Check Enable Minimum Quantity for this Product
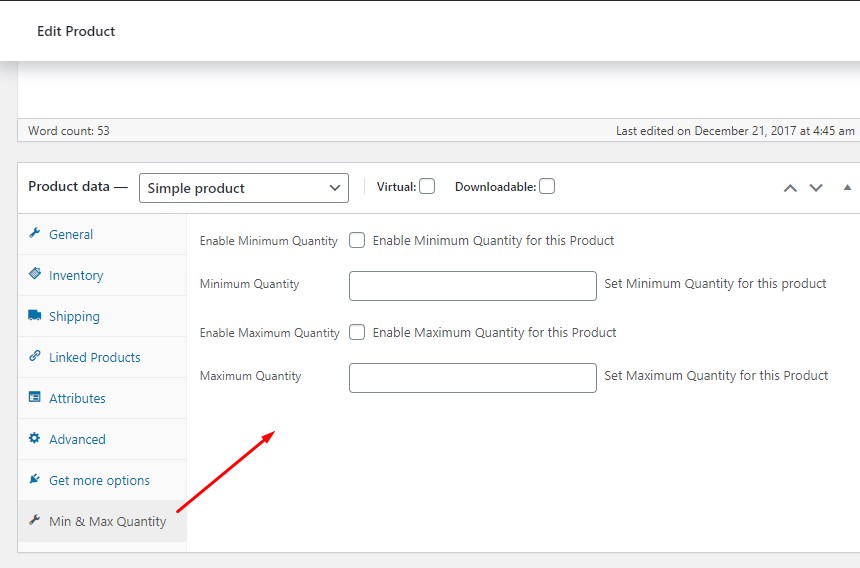Screen dimensions: 860x568 [357, 240]
